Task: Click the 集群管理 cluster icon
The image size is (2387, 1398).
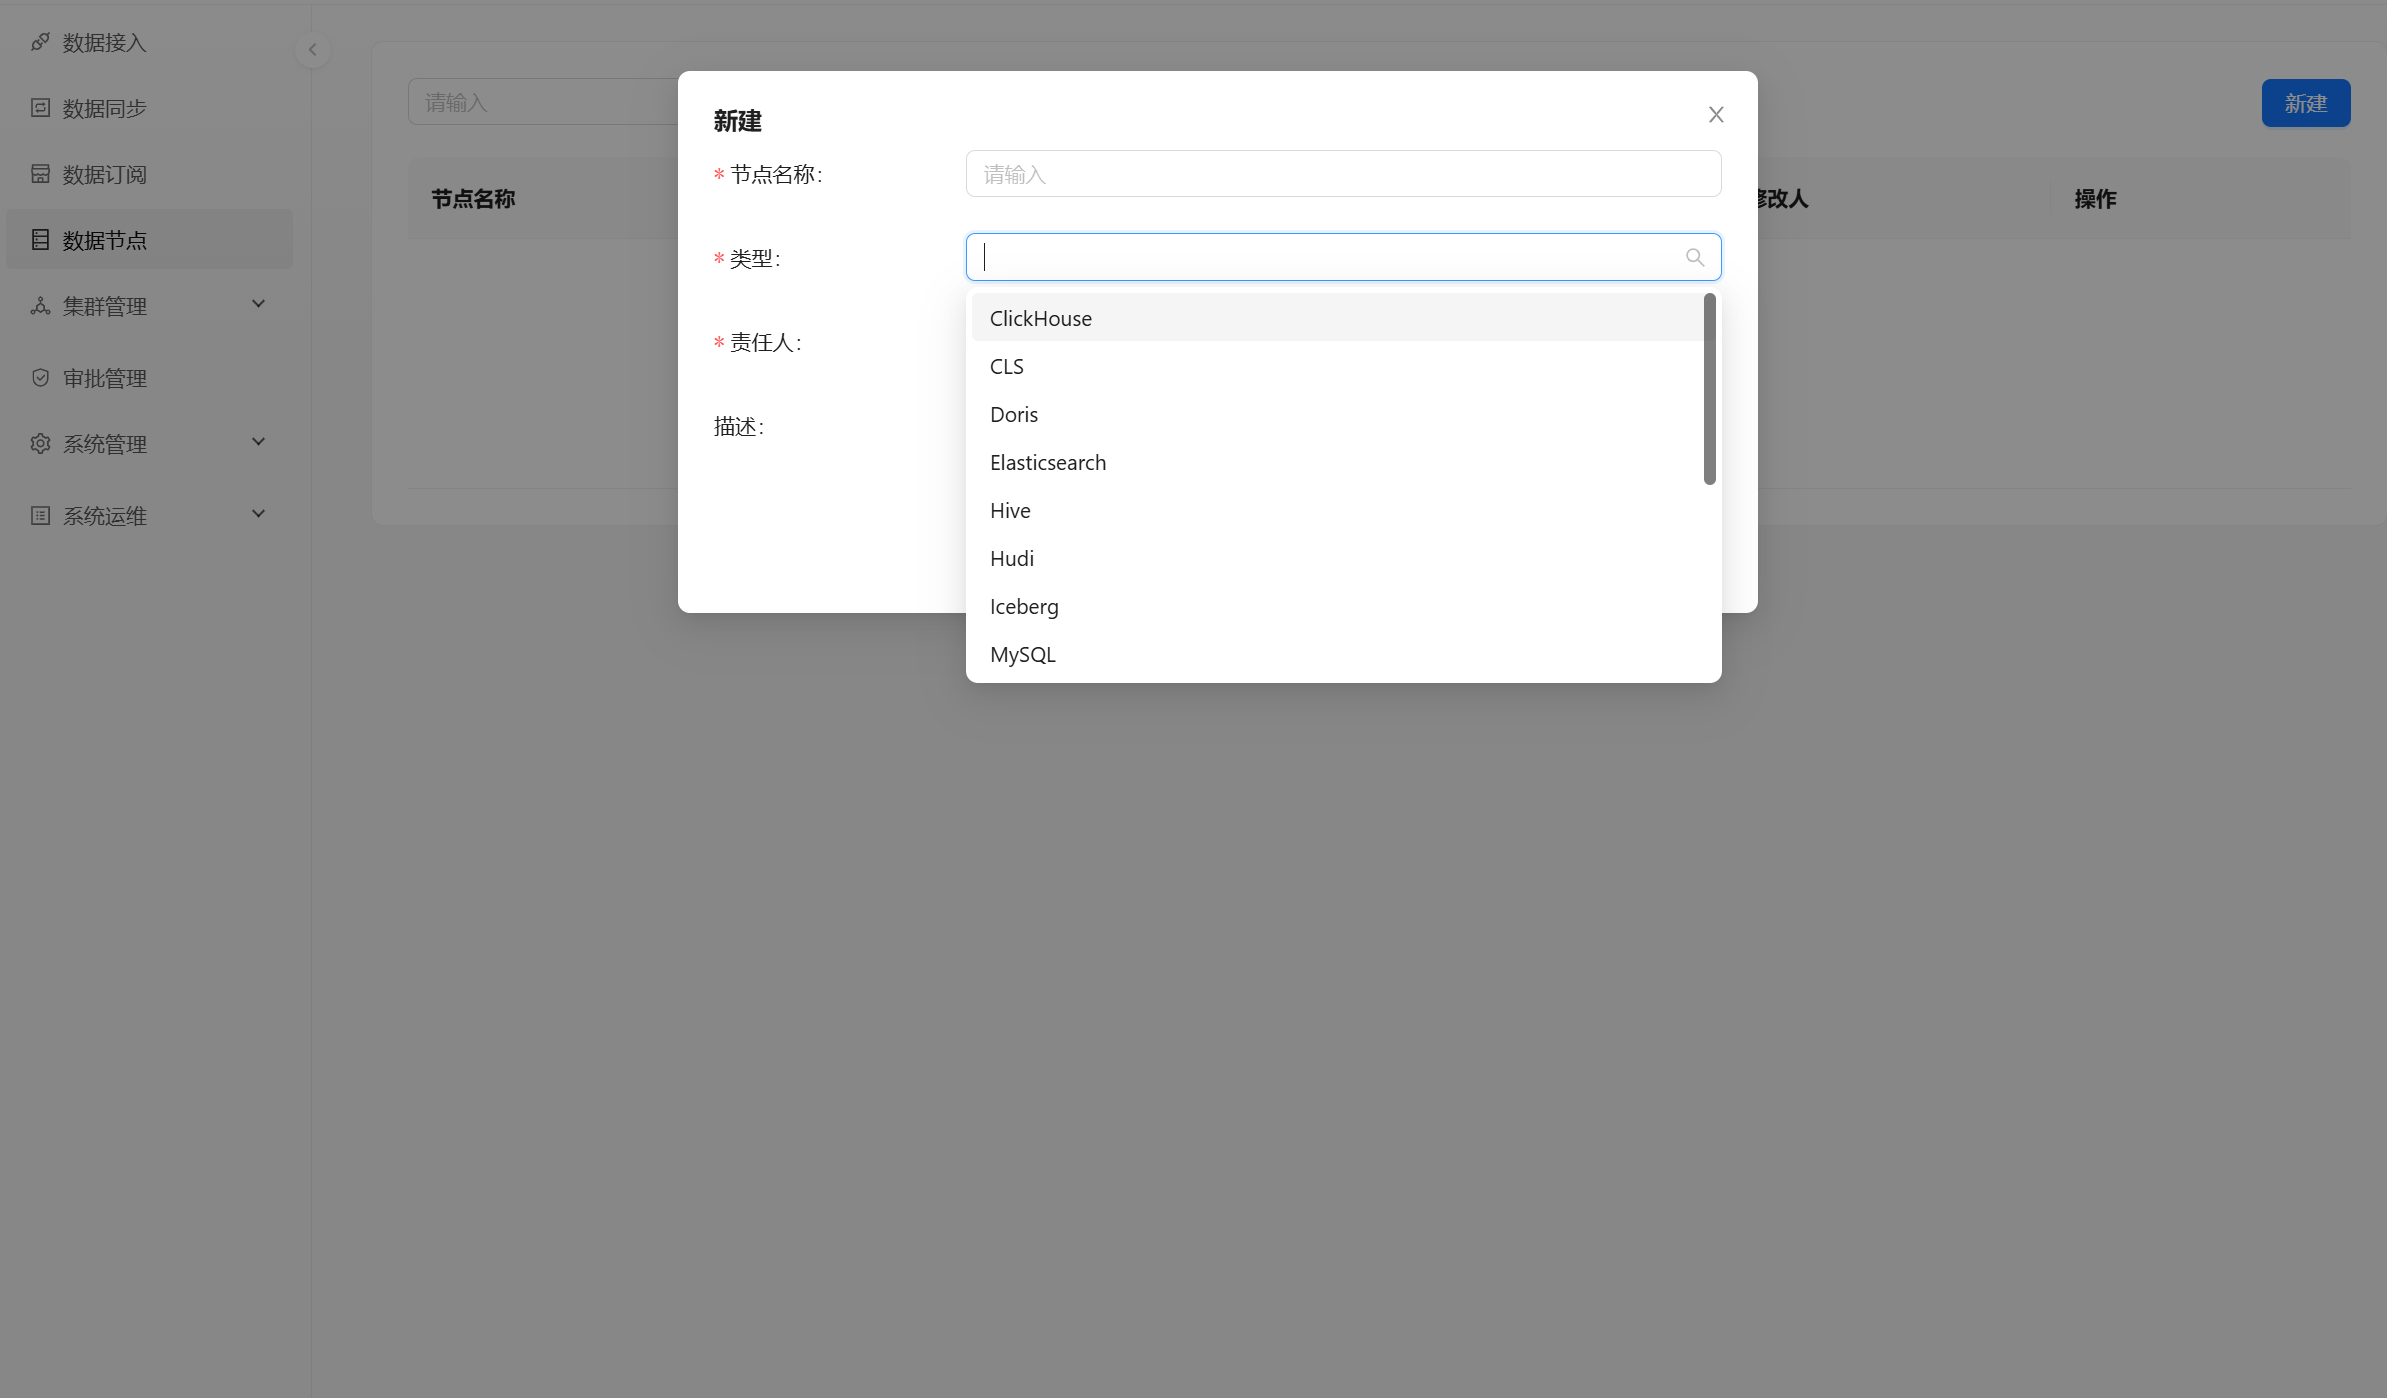Action: tap(40, 306)
